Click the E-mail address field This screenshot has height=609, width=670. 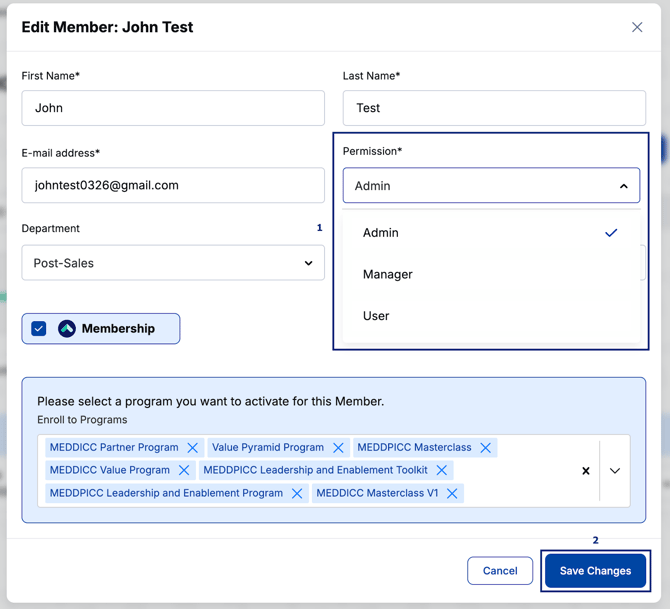click(x=173, y=185)
